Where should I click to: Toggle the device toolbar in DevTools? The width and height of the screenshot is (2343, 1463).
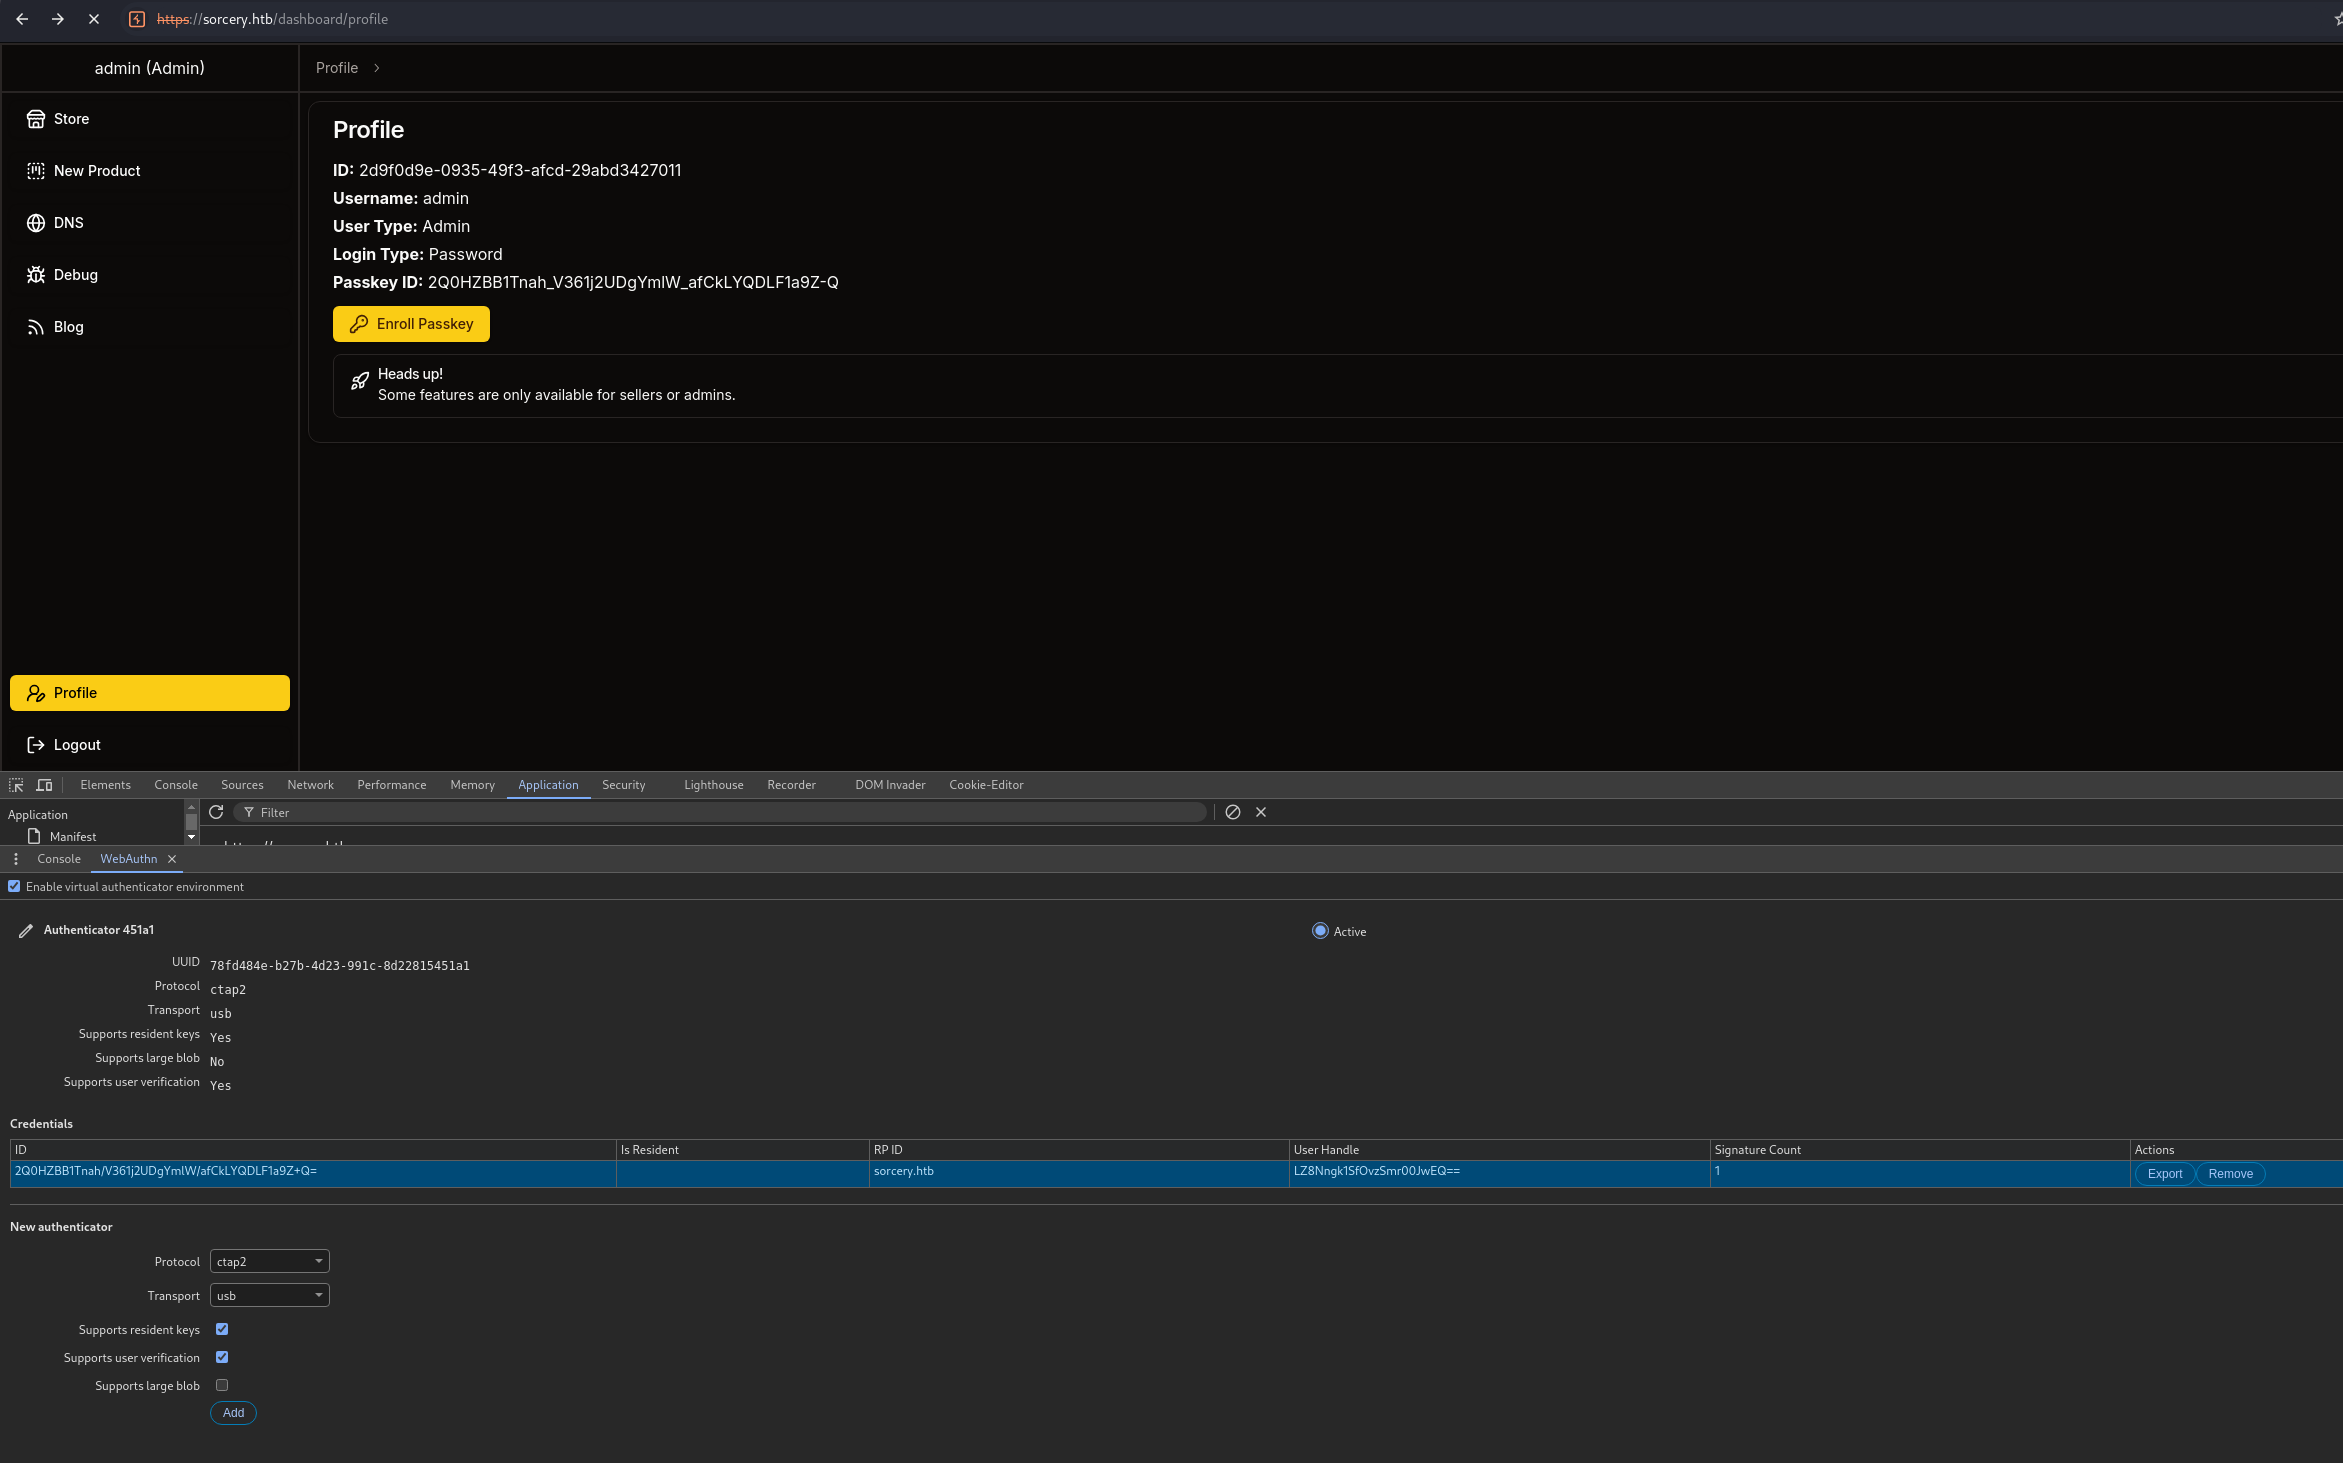pos(44,785)
